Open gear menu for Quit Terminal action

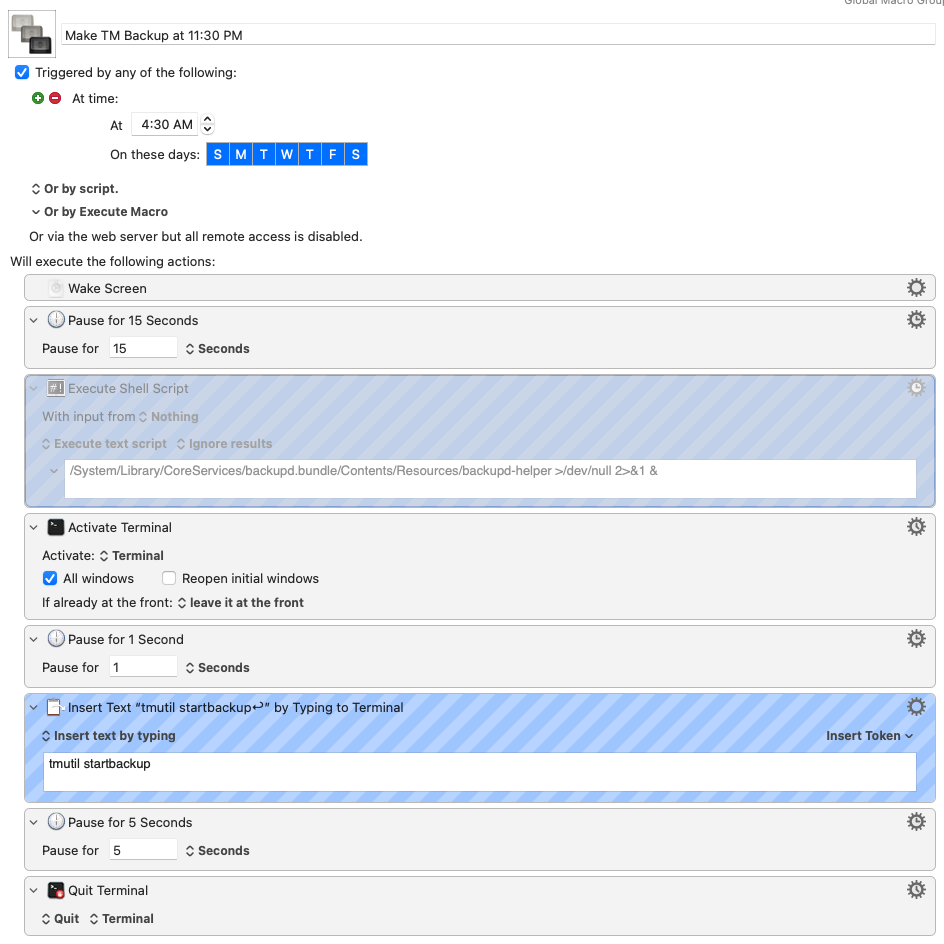(x=916, y=890)
